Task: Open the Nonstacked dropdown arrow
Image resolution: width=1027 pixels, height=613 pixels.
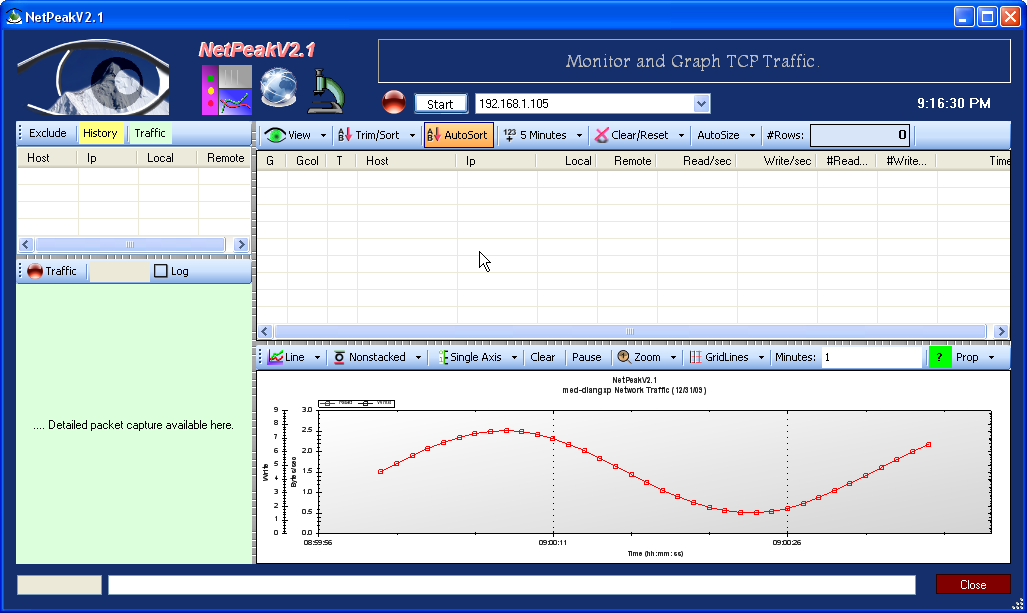Action: click(418, 358)
